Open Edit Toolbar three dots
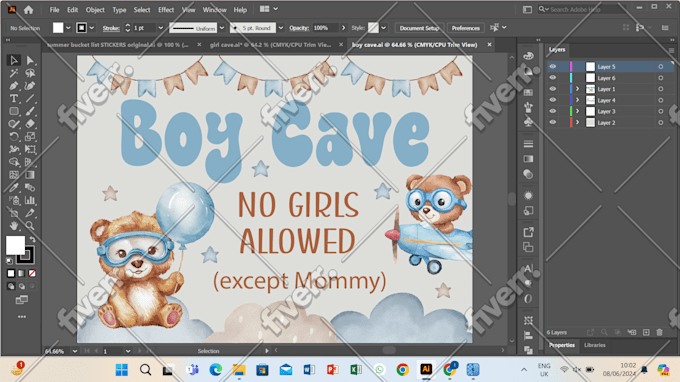This screenshot has height=382, width=680. [22, 317]
